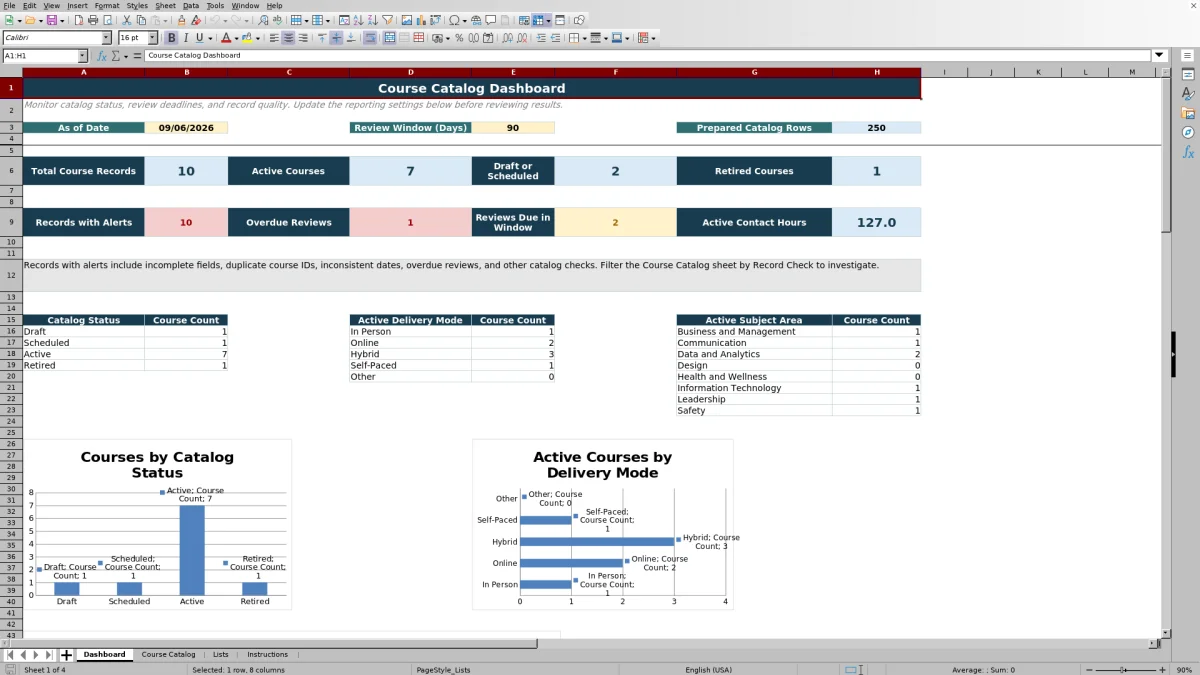
Task: Switch to the Instructions sheet tab
Action: point(267,655)
